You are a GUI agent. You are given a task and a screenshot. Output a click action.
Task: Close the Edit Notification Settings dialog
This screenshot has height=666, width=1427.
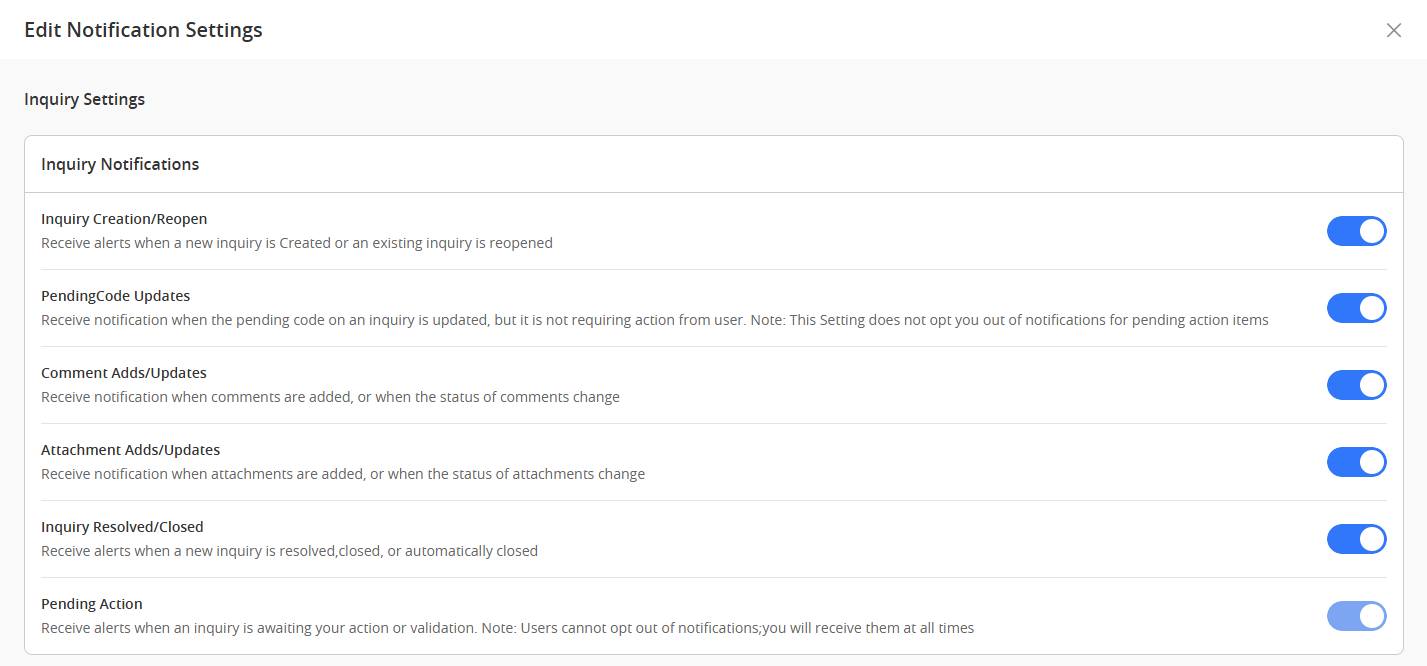[1394, 30]
